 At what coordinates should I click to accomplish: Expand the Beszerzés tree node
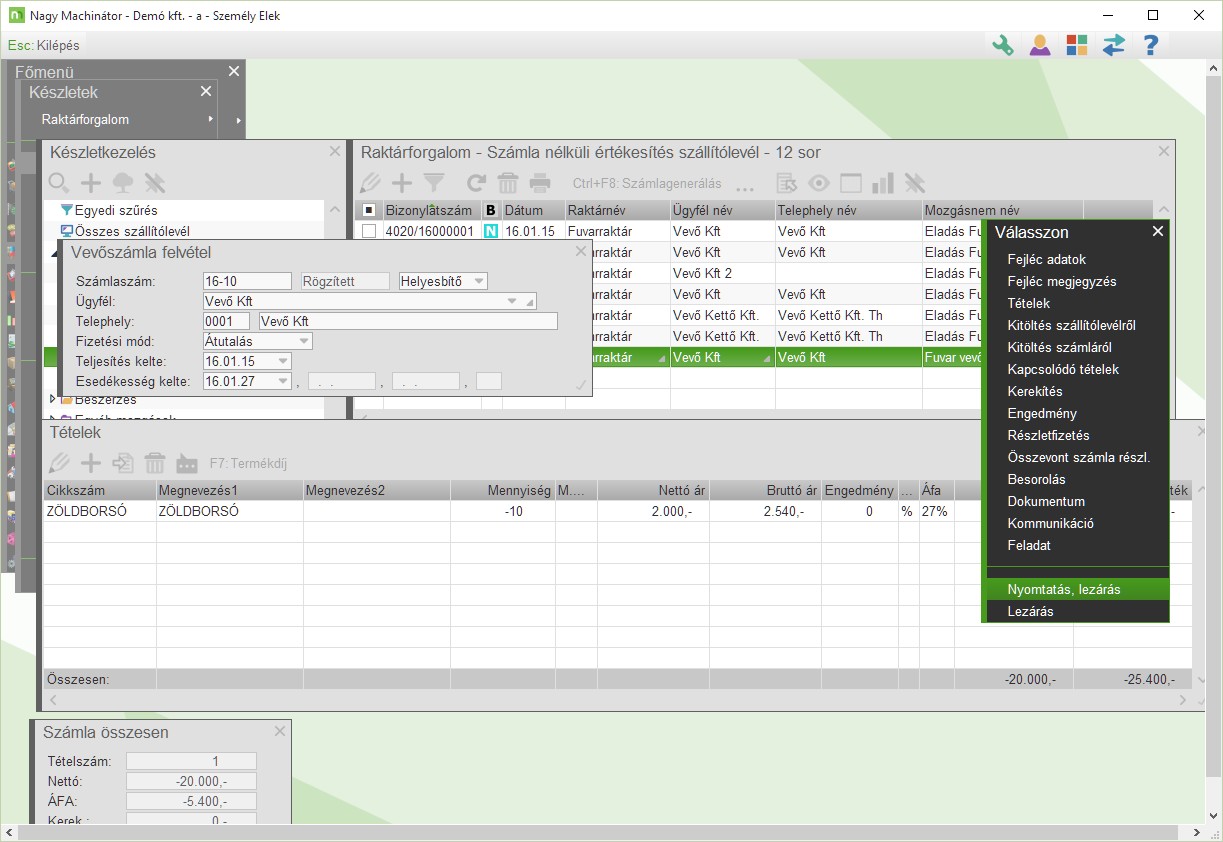(x=53, y=400)
